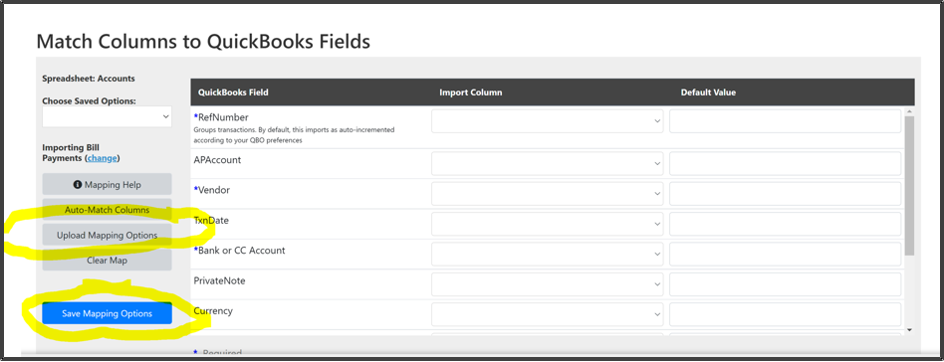Click Upload Mapping Options button
Image resolution: width=944 pixels, height=362 pixels.
tap(107, 235)
